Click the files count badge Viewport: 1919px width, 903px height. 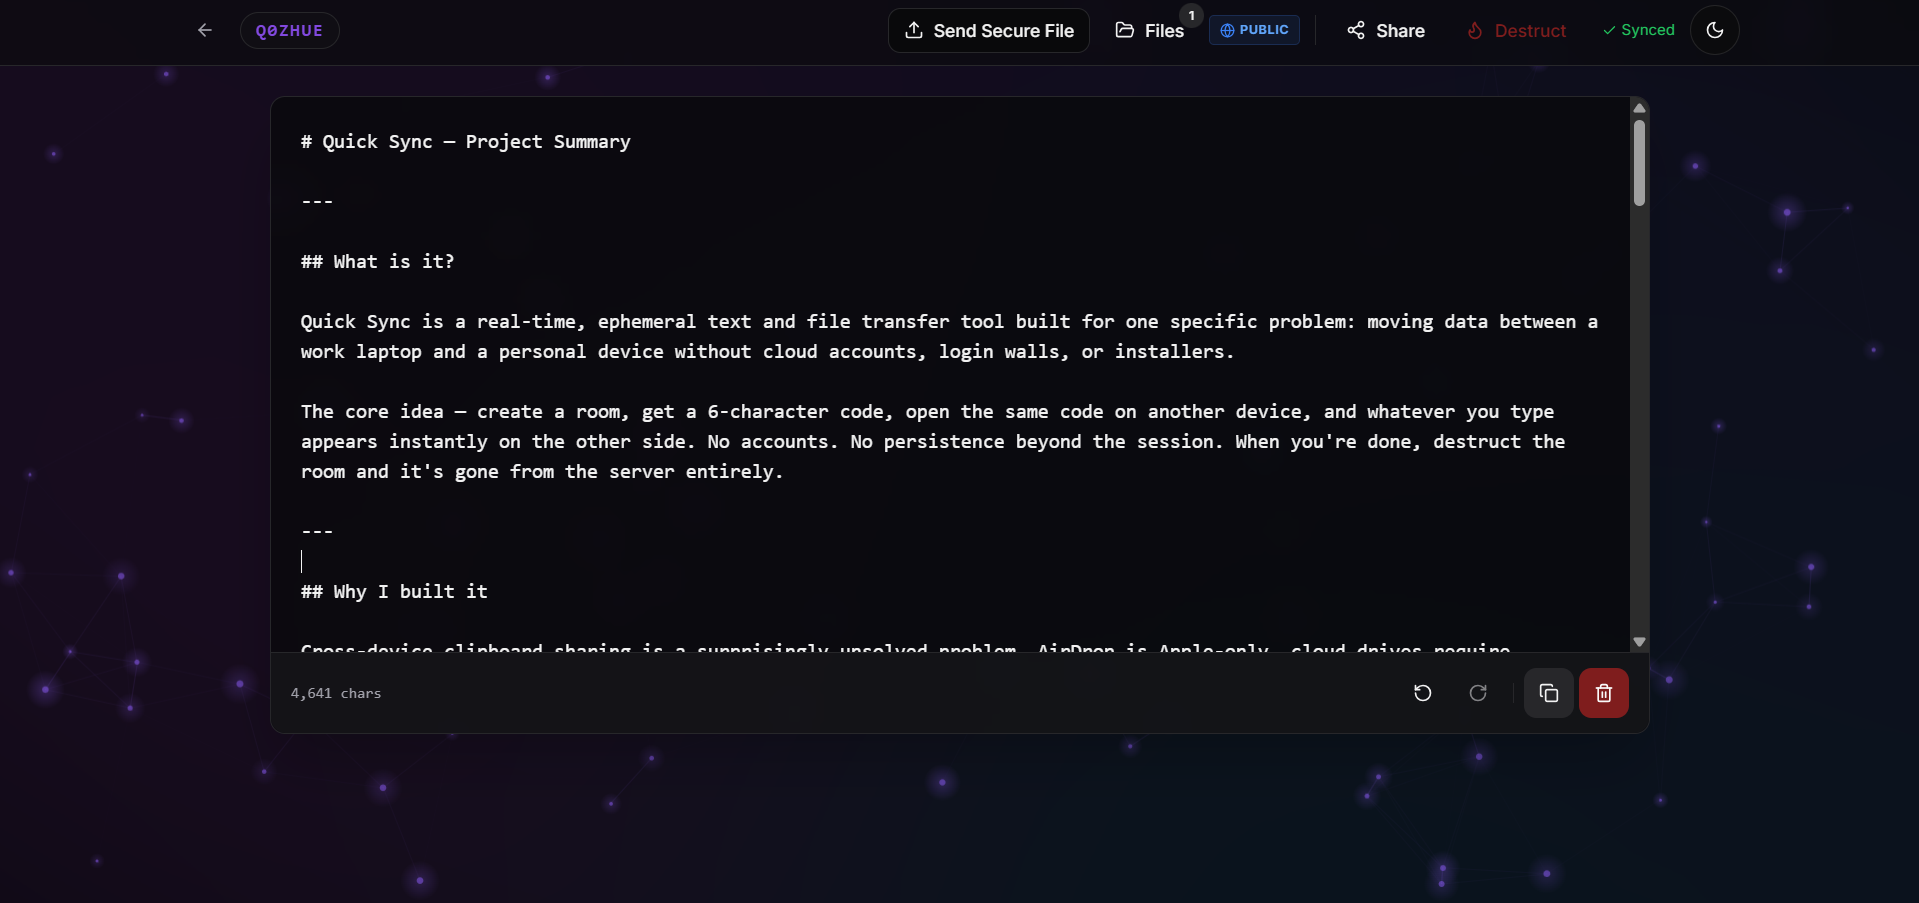(1191, 15)
